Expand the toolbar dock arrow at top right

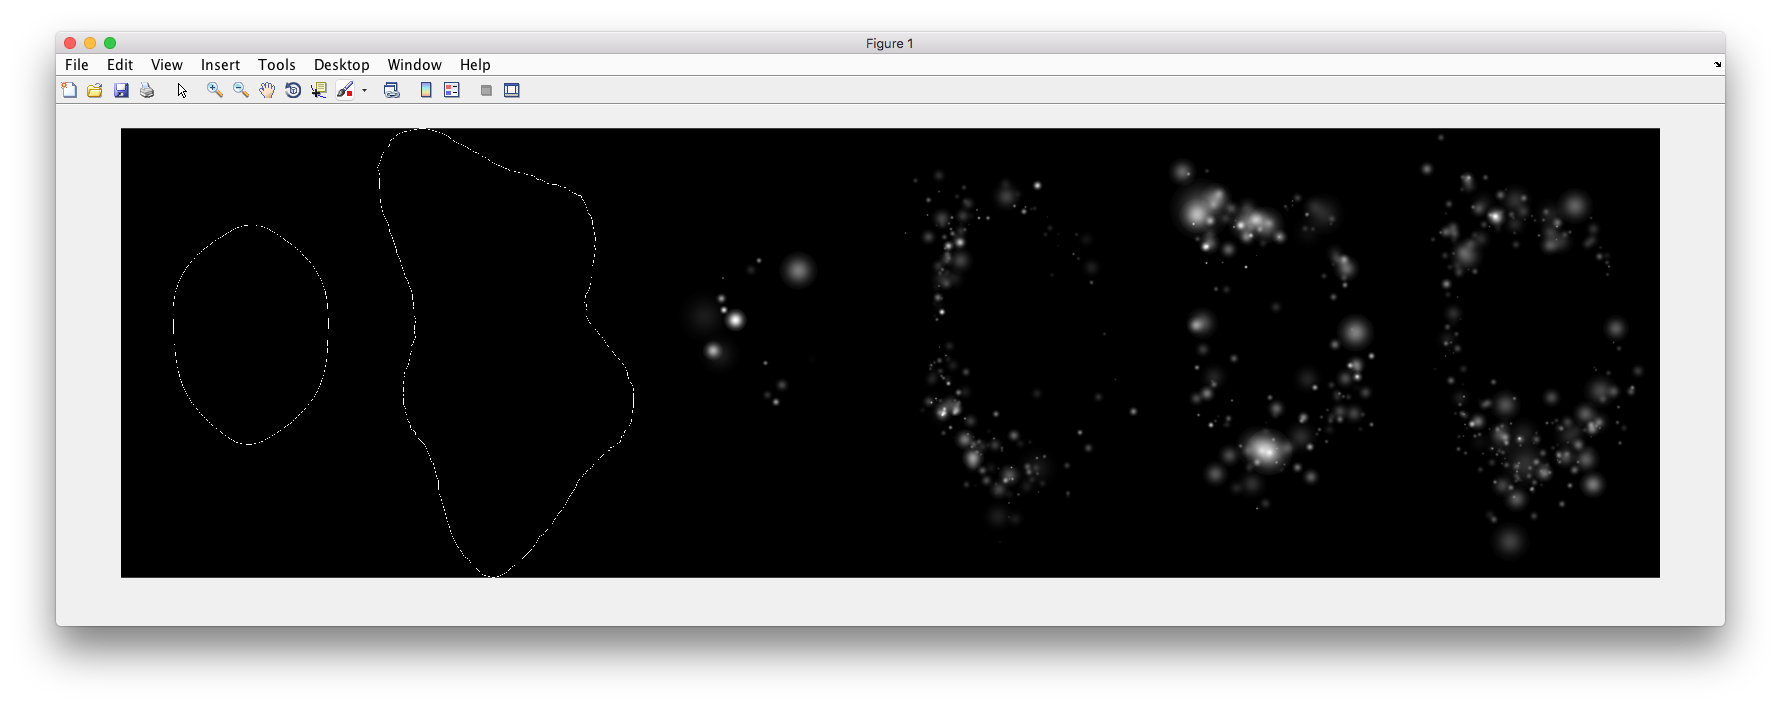coord(1718,65)
